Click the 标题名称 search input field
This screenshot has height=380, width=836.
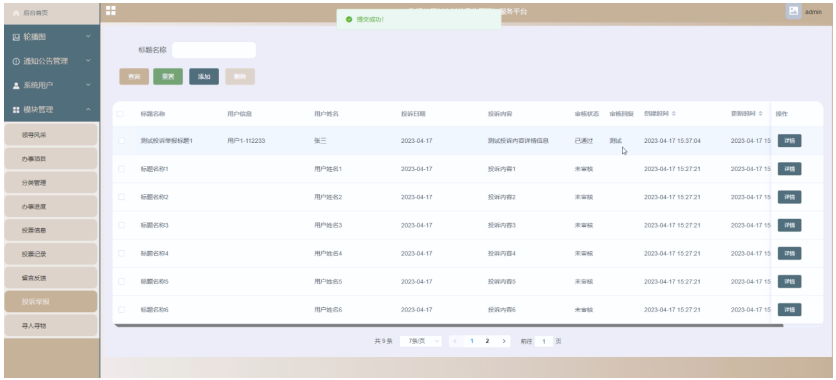[x=214, y=50]
